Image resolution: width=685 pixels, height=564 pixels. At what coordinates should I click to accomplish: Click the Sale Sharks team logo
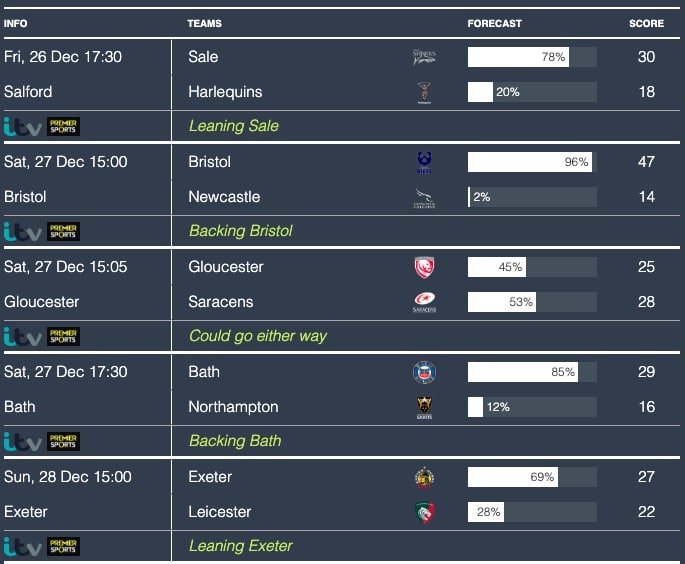click(x=424, y=57)
